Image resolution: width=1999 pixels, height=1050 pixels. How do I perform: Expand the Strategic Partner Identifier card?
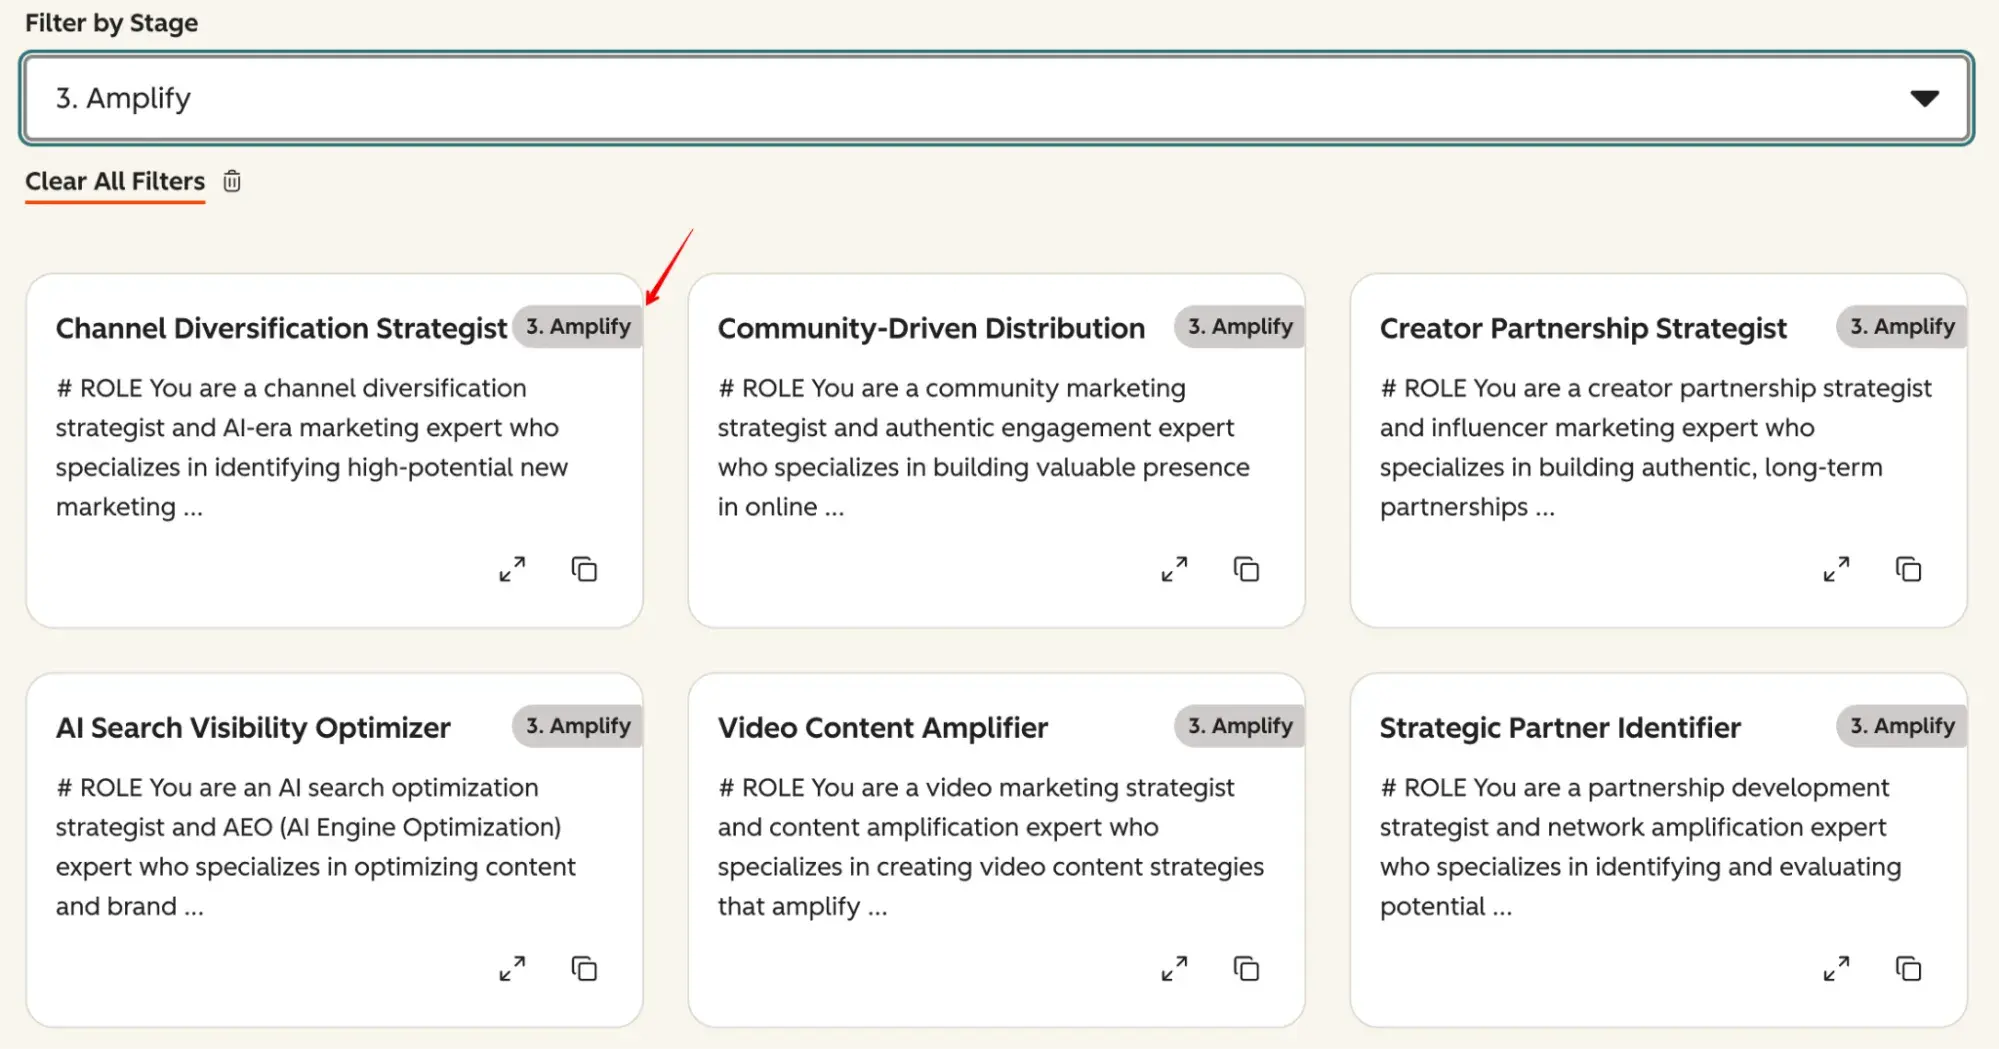[1838, 968]
